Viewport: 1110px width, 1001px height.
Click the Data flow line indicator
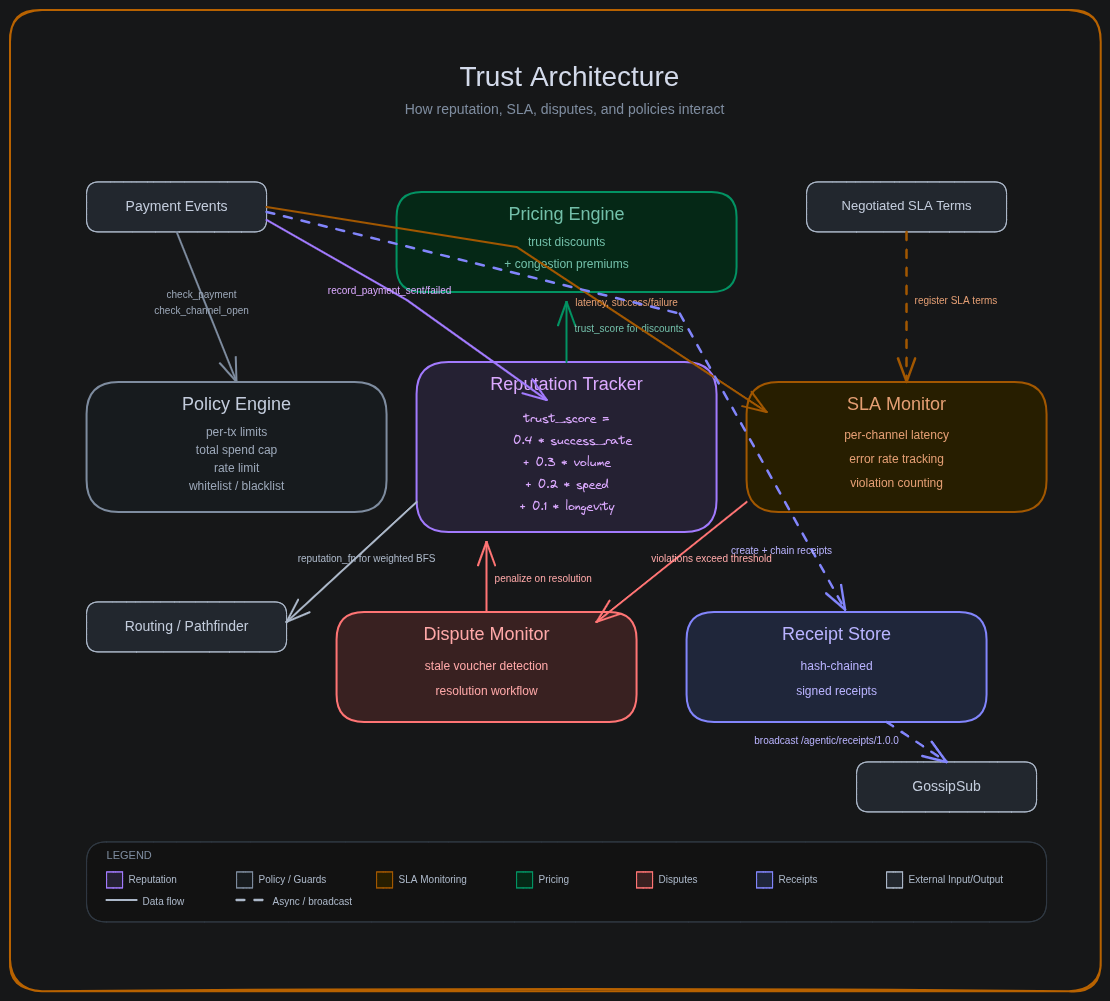coord(122,901)
